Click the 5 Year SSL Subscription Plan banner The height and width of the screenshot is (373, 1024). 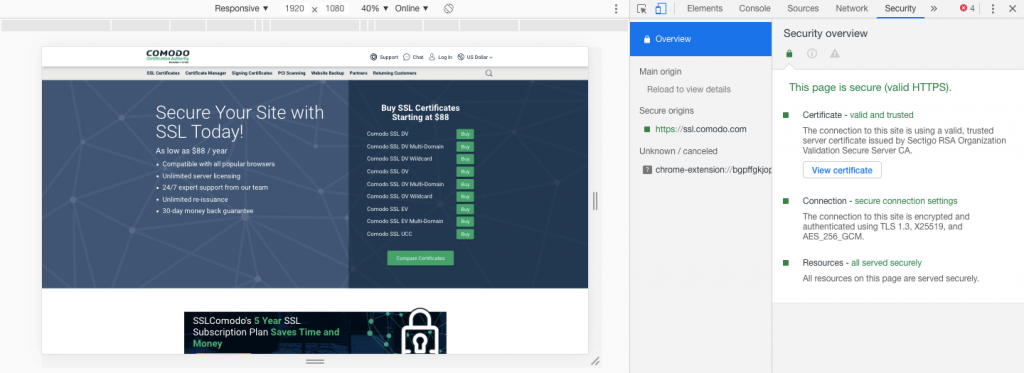point(315,332)
